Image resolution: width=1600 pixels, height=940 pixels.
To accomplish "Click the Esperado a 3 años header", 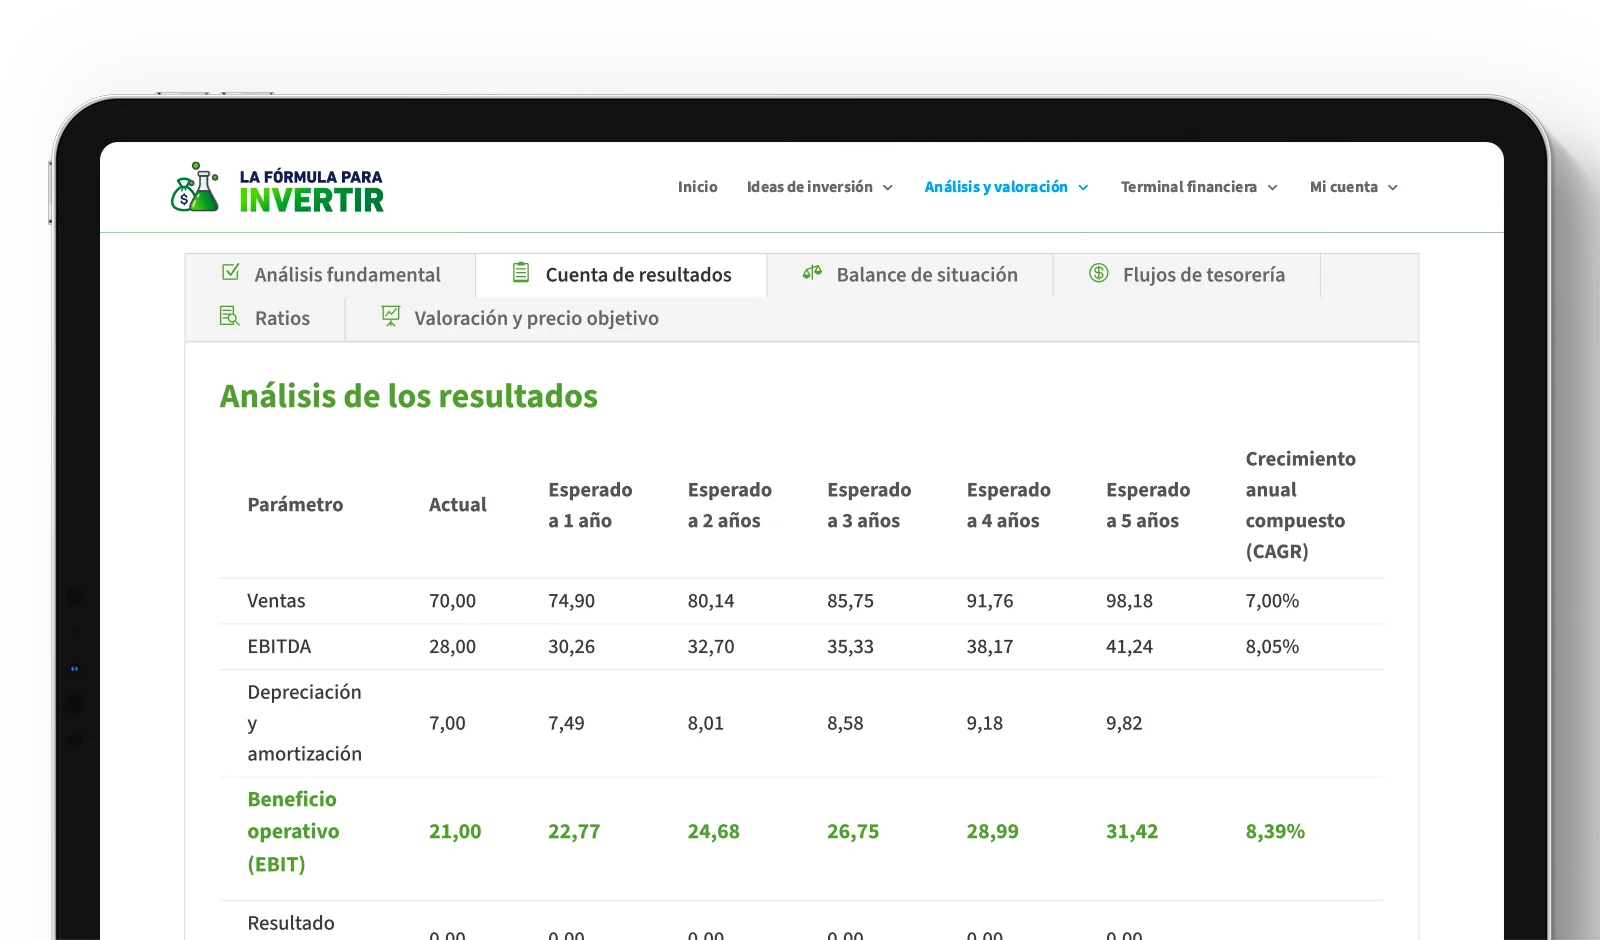I will tap(869, 505).
